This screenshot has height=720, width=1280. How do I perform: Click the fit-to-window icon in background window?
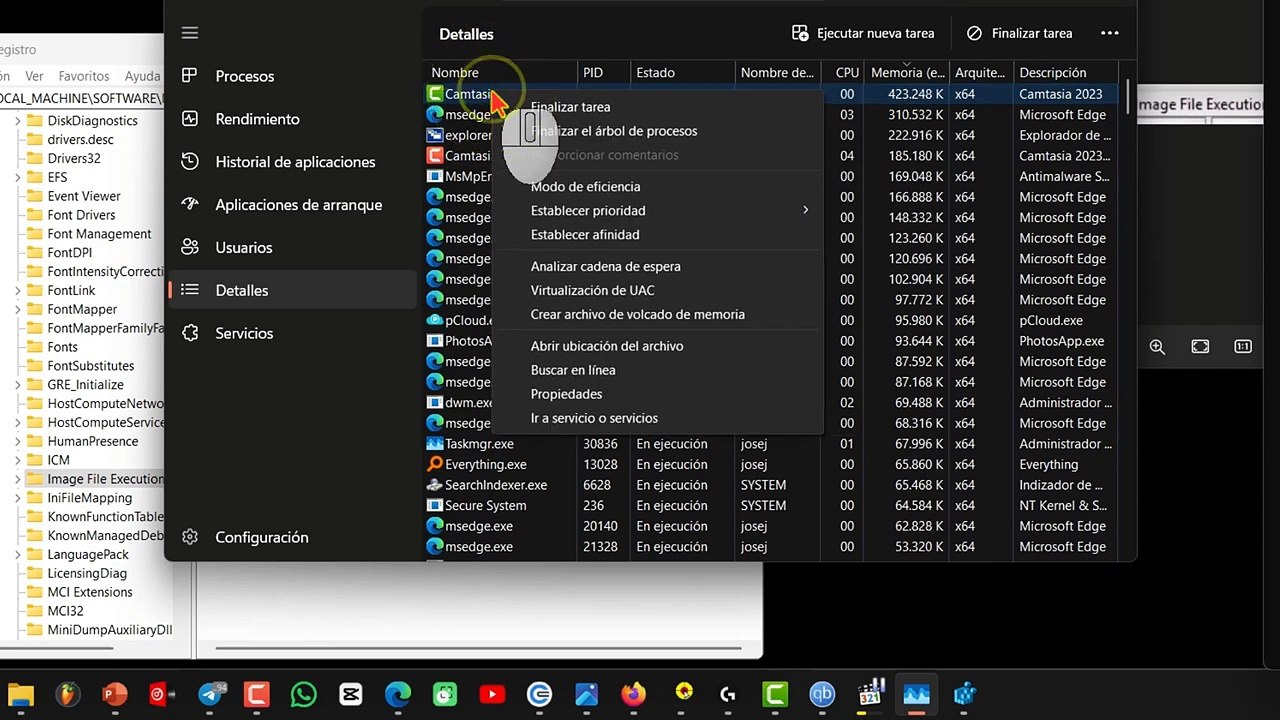[1200, 347]
